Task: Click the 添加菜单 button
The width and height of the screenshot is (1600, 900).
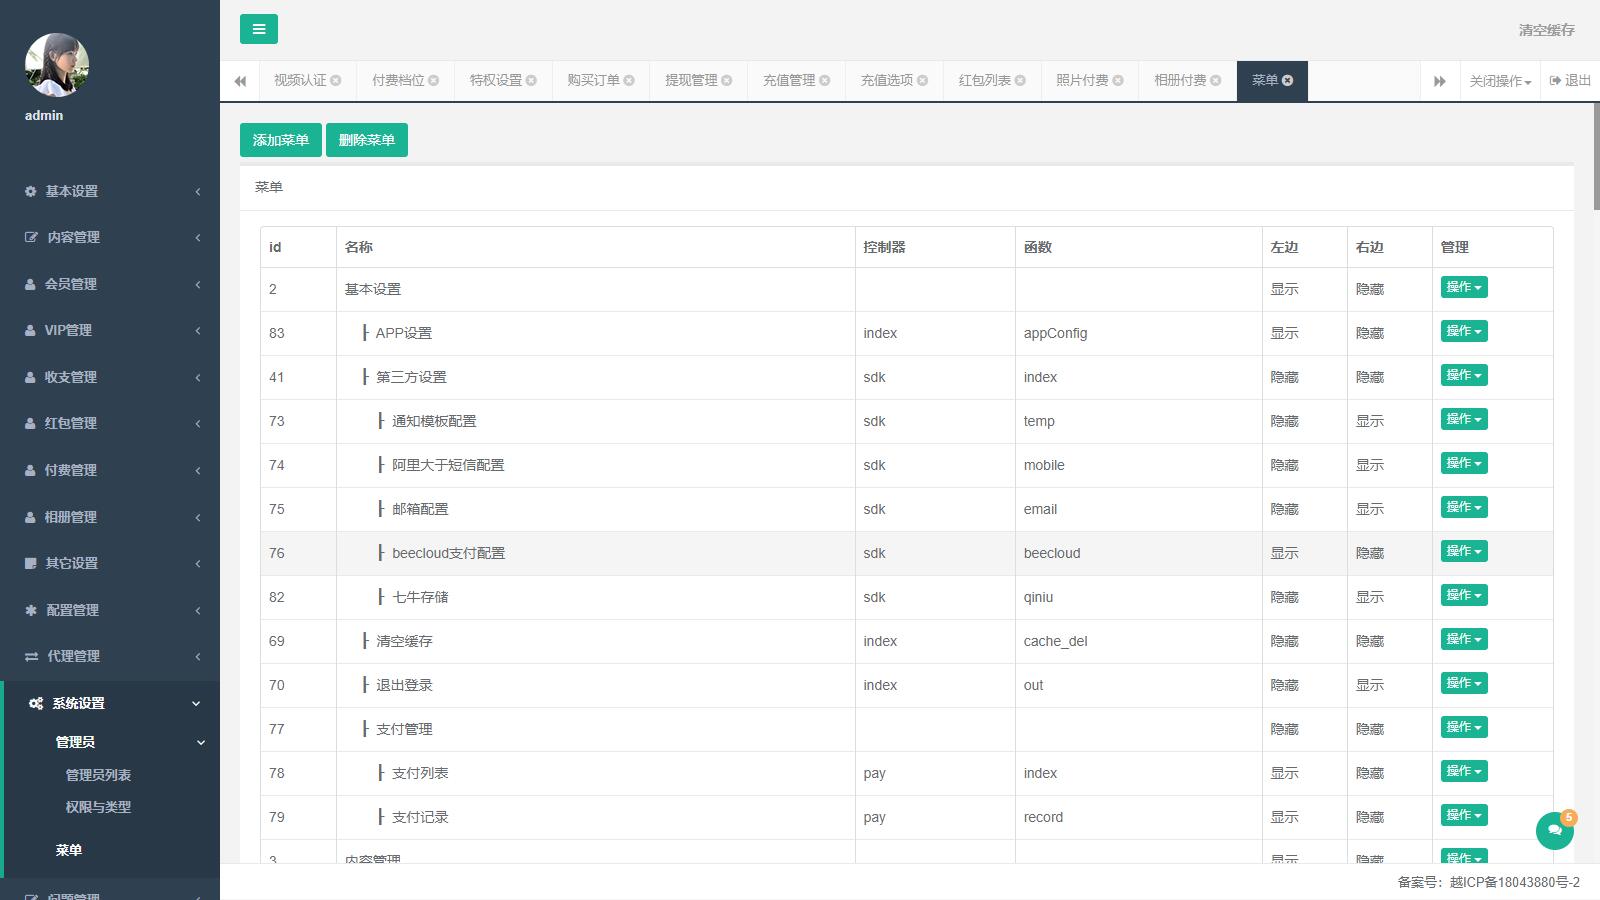Action: point(280,140)
